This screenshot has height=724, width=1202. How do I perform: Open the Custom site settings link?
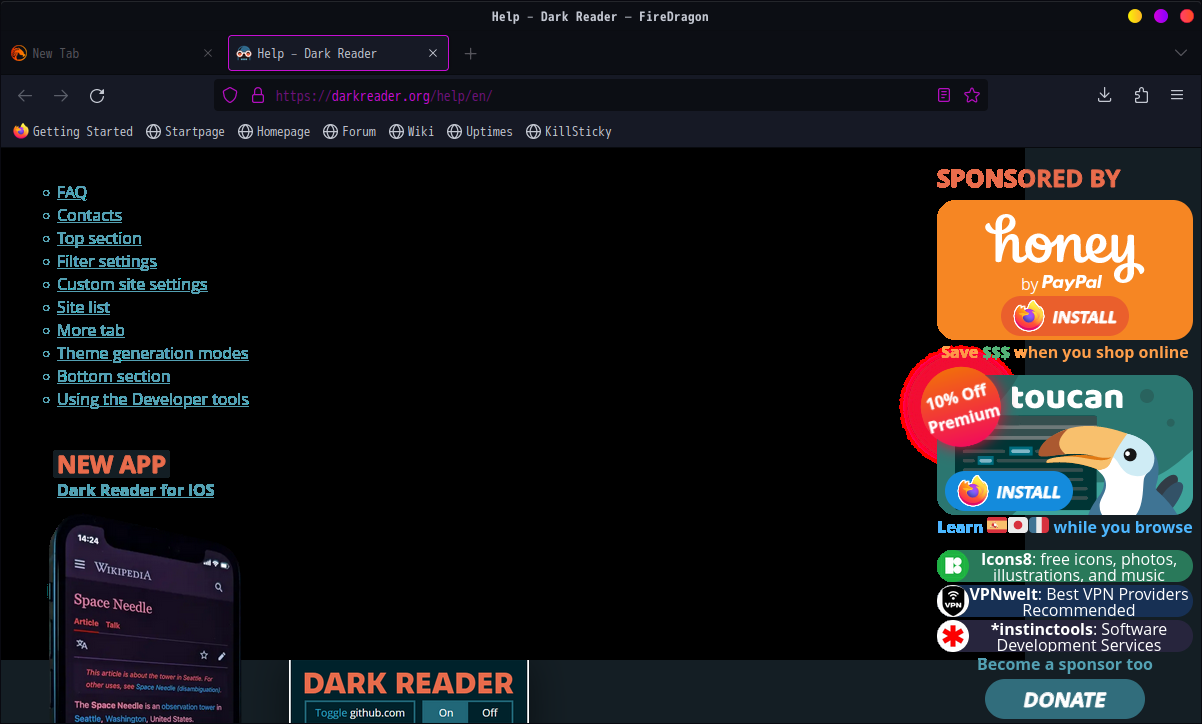132,284
